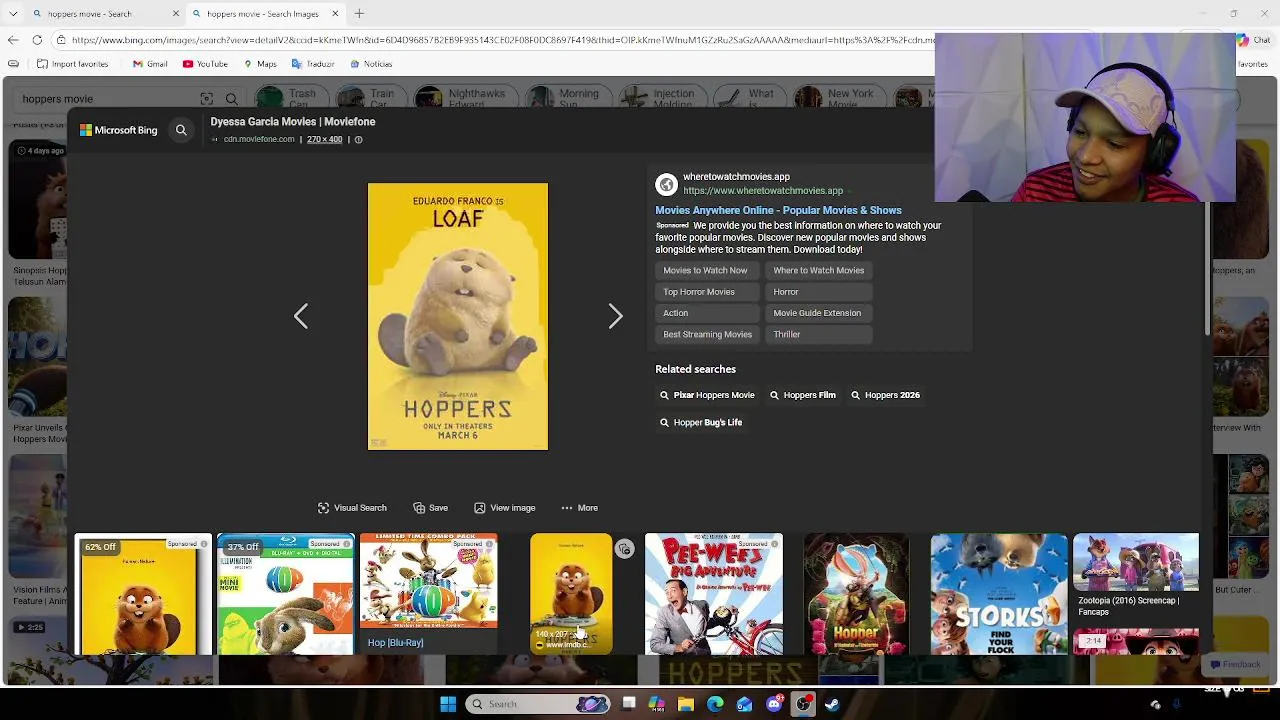Click the View image button
This screenshot has width=1280, height=720.
505,508
